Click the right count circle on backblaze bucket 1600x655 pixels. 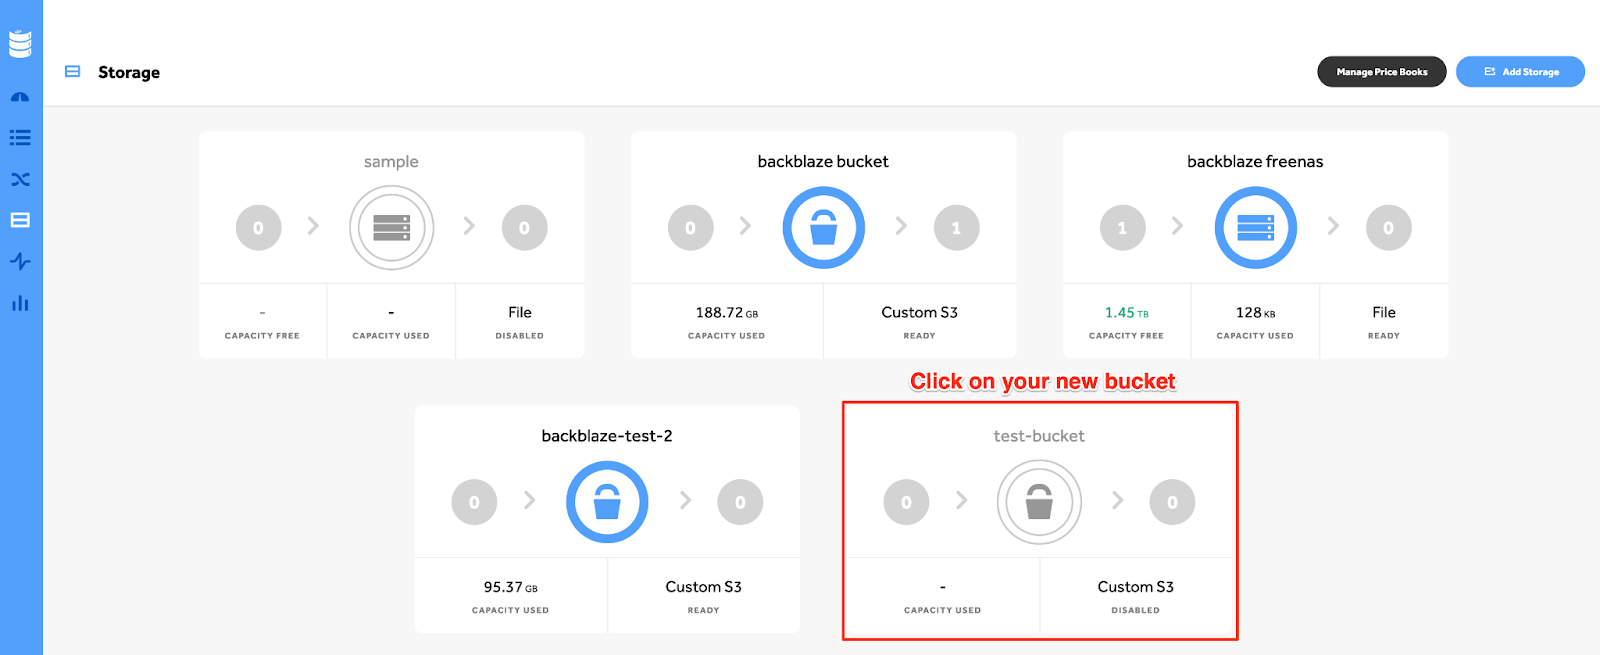click(956, 228)
